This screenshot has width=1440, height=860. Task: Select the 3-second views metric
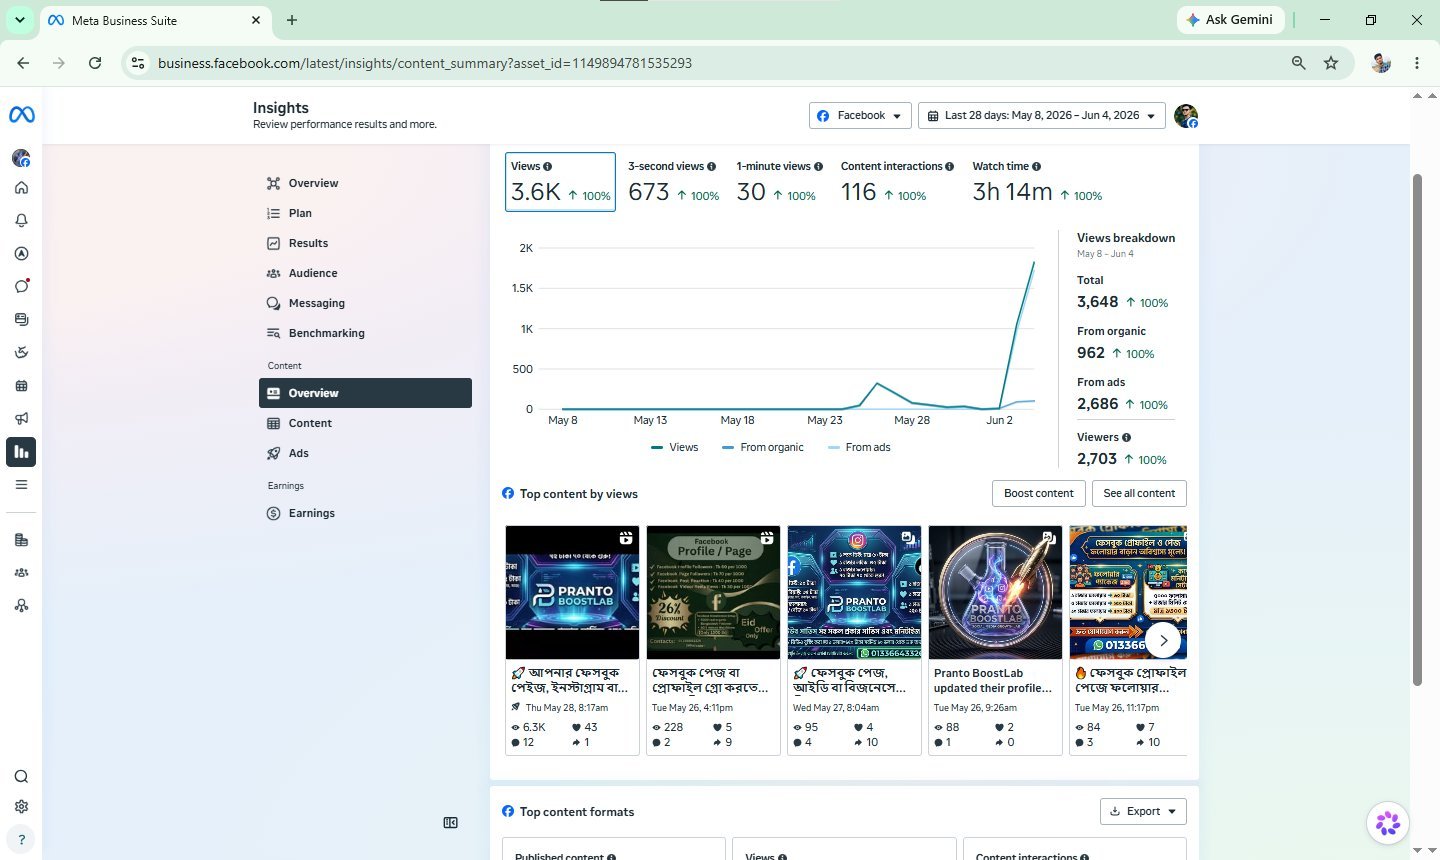tap(673, 182)
